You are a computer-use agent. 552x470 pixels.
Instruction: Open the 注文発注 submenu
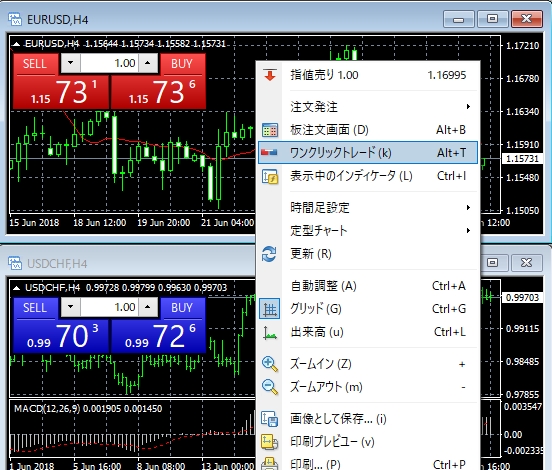[x=368, y=107]
